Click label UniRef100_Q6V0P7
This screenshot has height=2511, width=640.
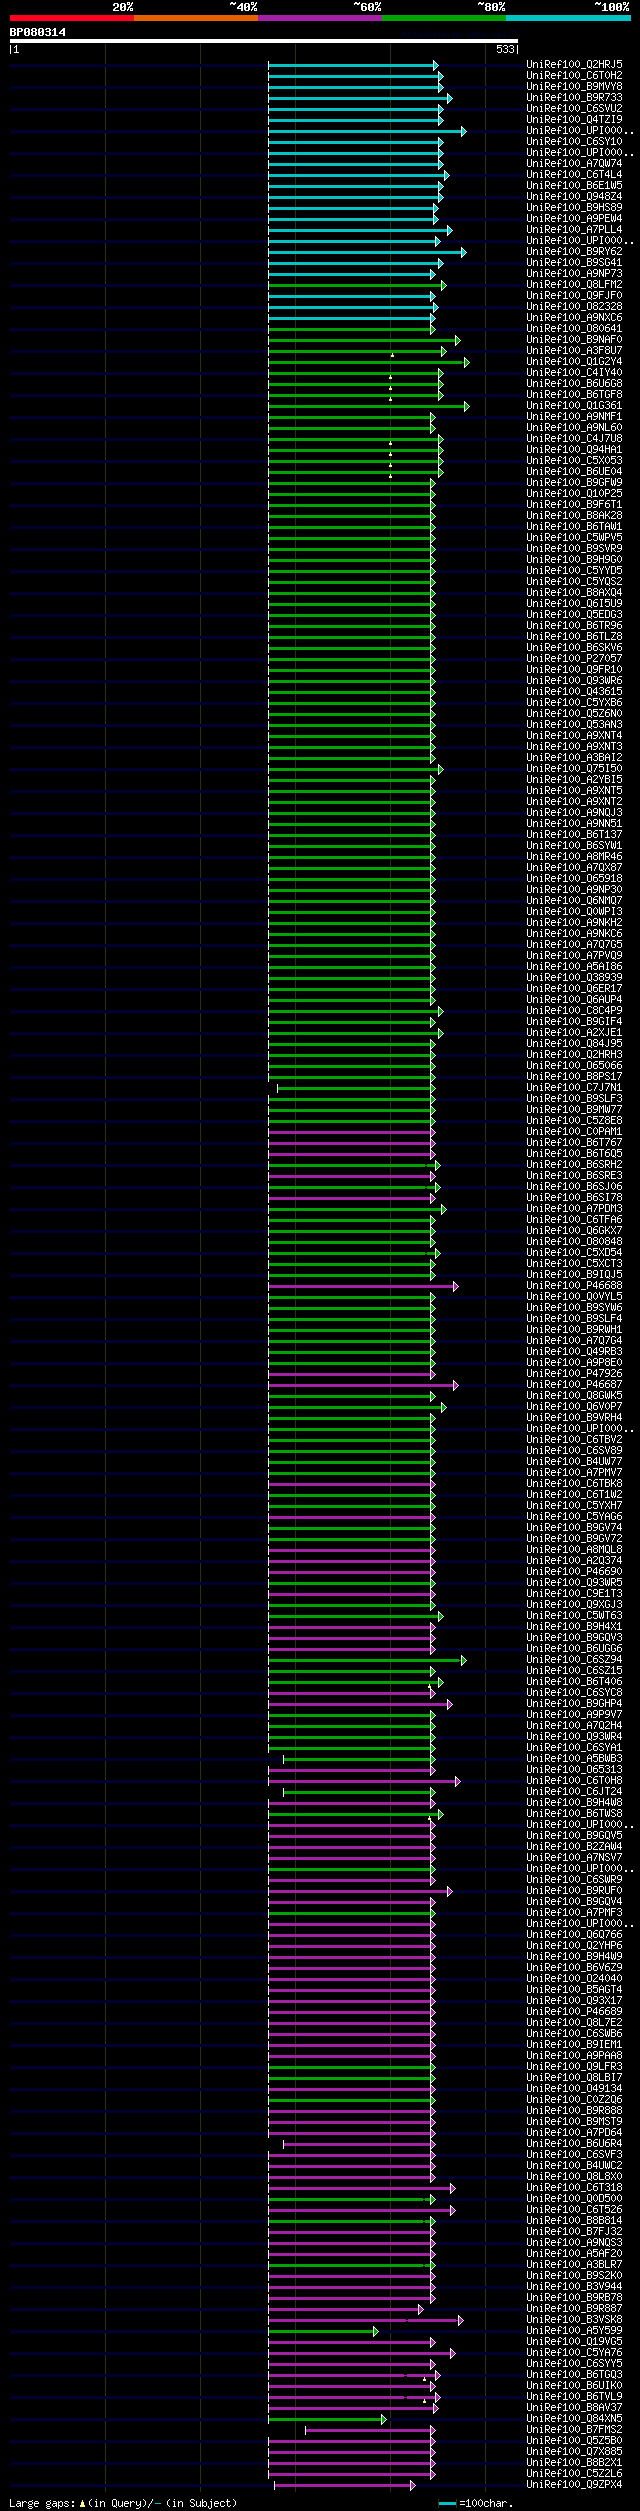574,1406
